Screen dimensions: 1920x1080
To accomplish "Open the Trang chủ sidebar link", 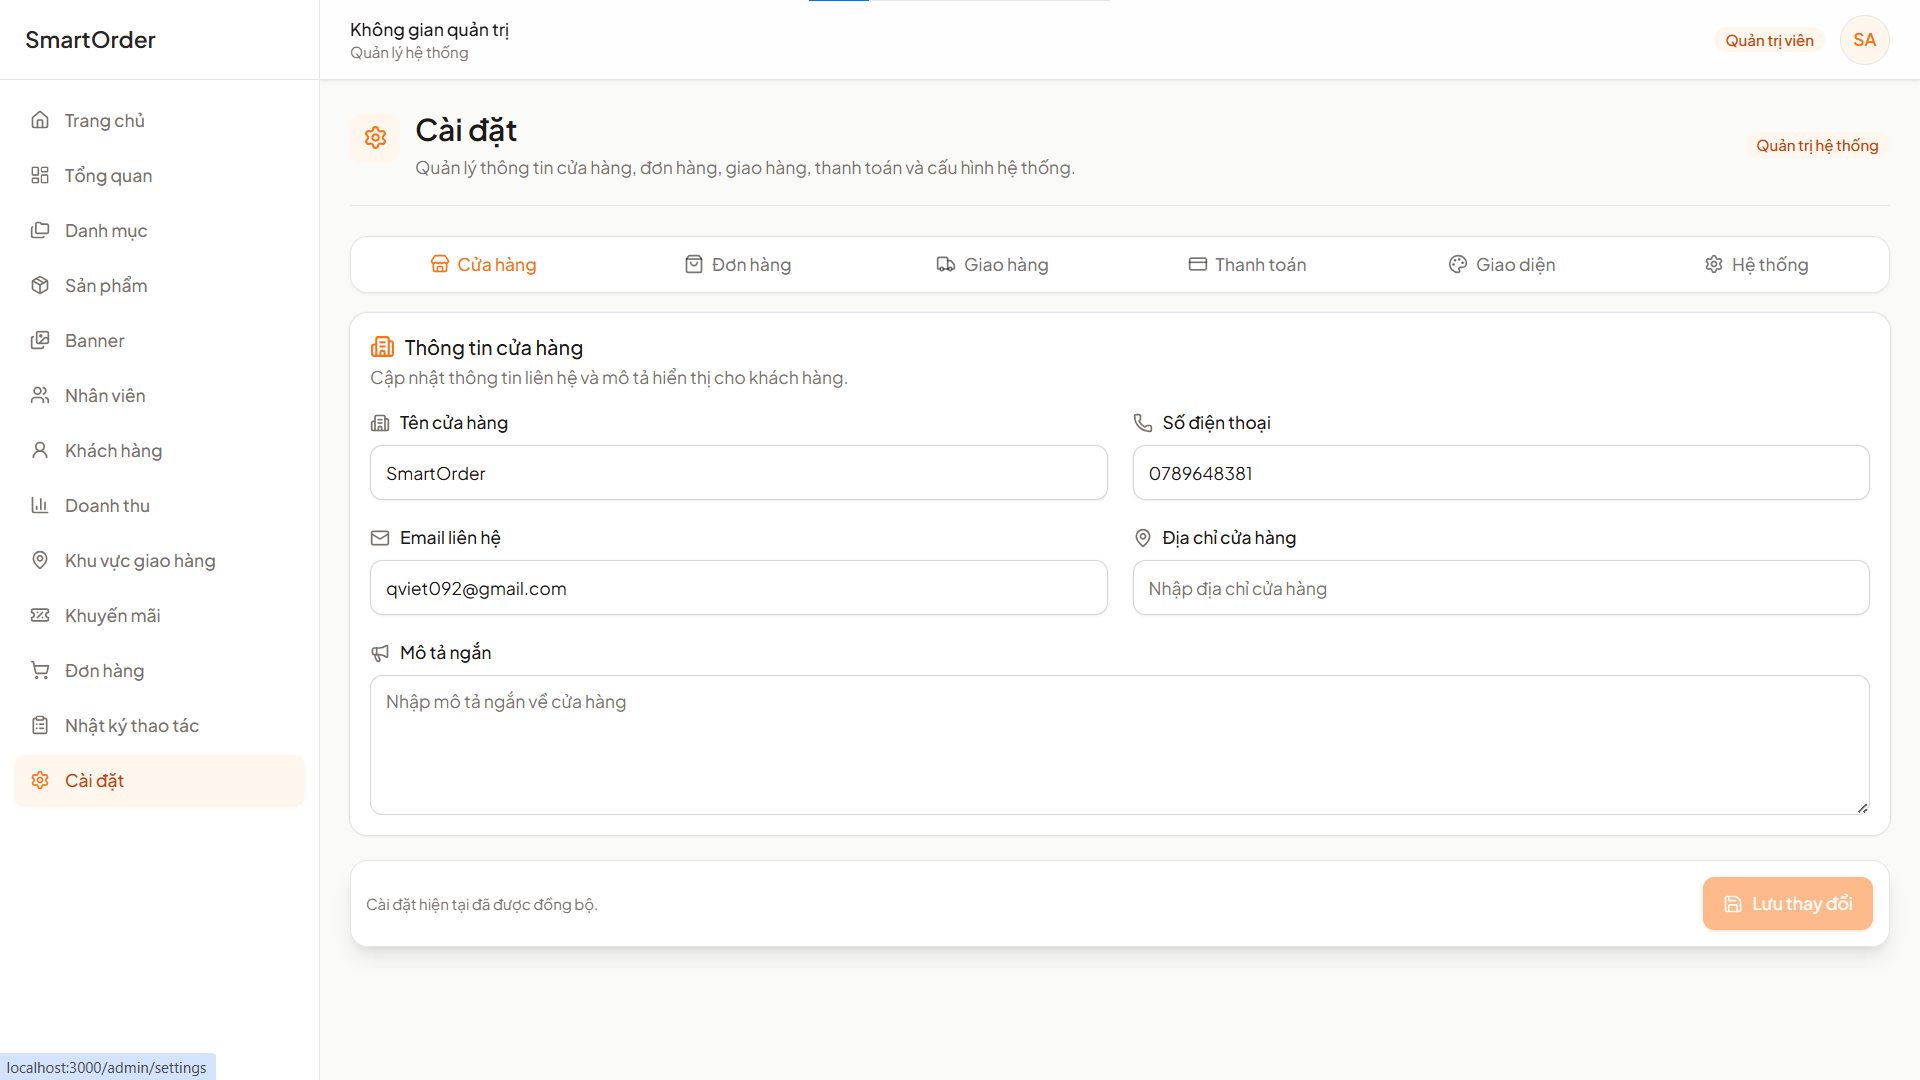I will click(x=160, y=120).
